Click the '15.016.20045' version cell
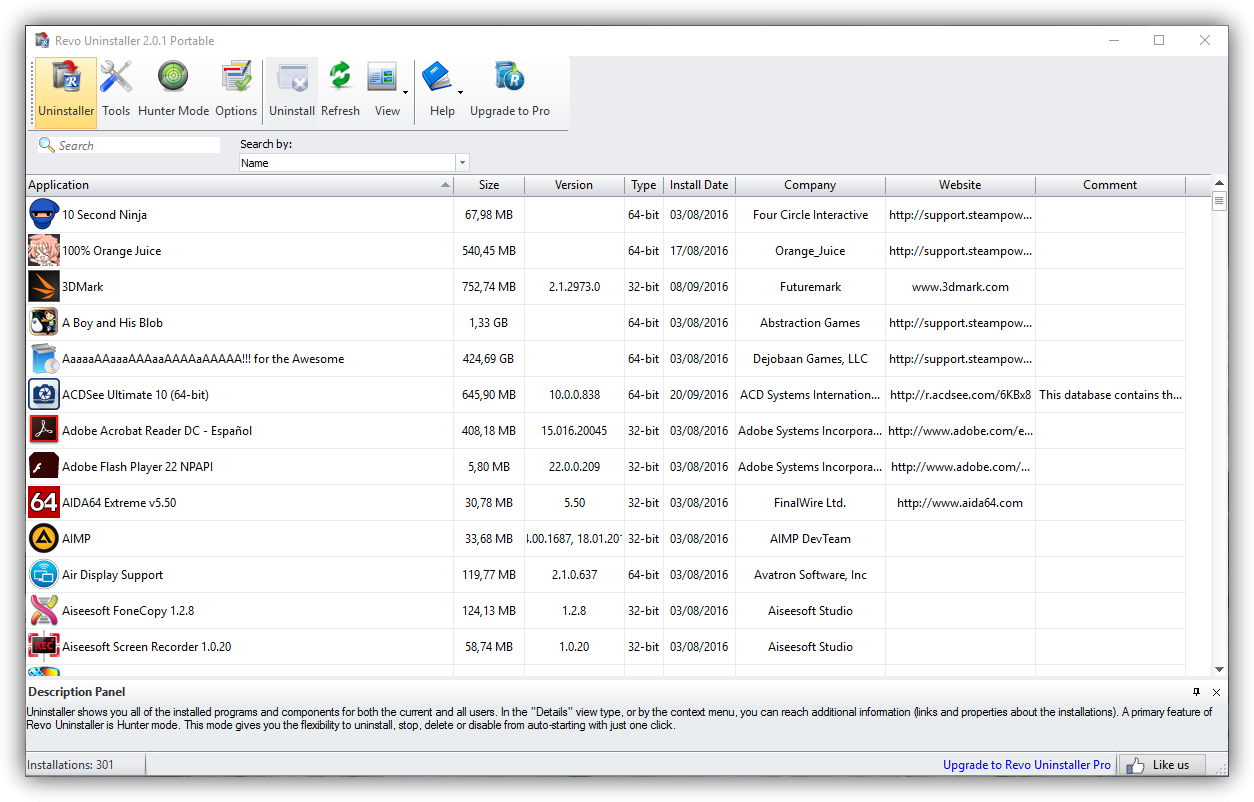The height and width of the screenshot is (802, 1254). (574, 431)
